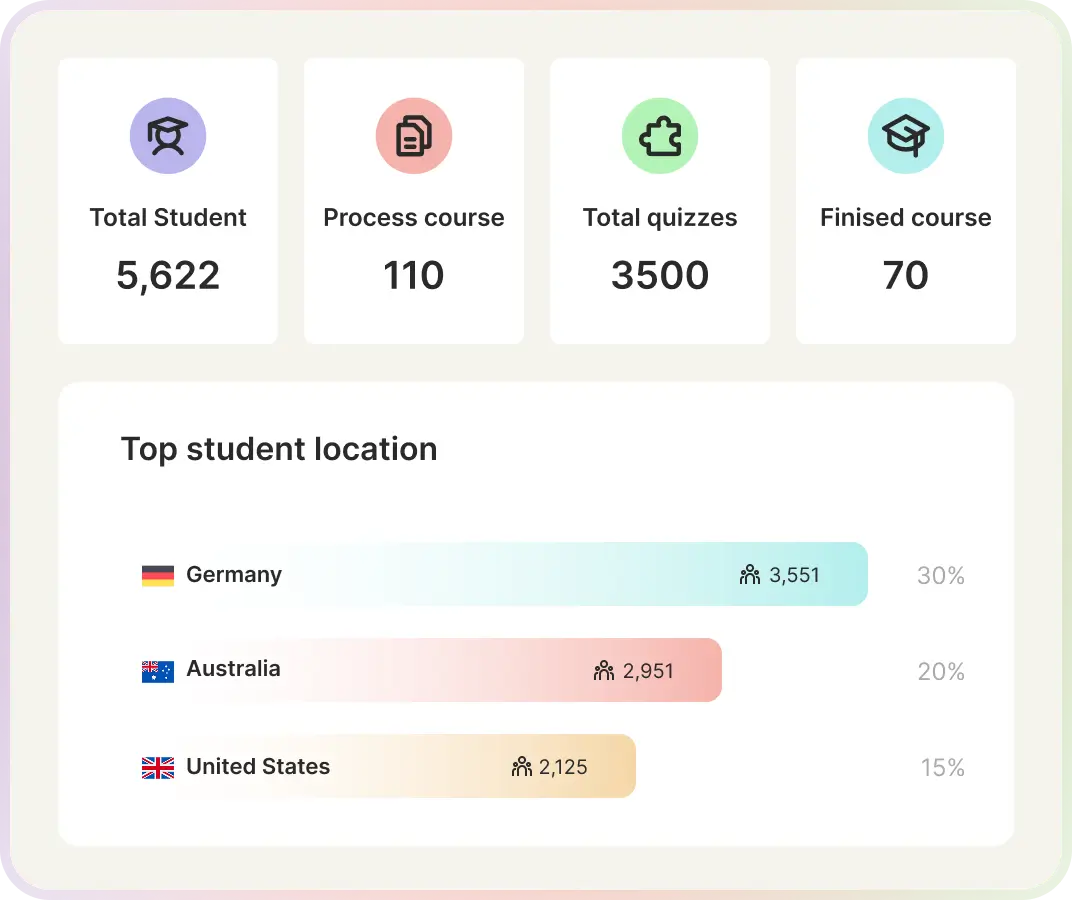The width and height of the screenshot is (1072, 900).
Task: Click the 15% label for United States
Action: (x=942, y=768)
